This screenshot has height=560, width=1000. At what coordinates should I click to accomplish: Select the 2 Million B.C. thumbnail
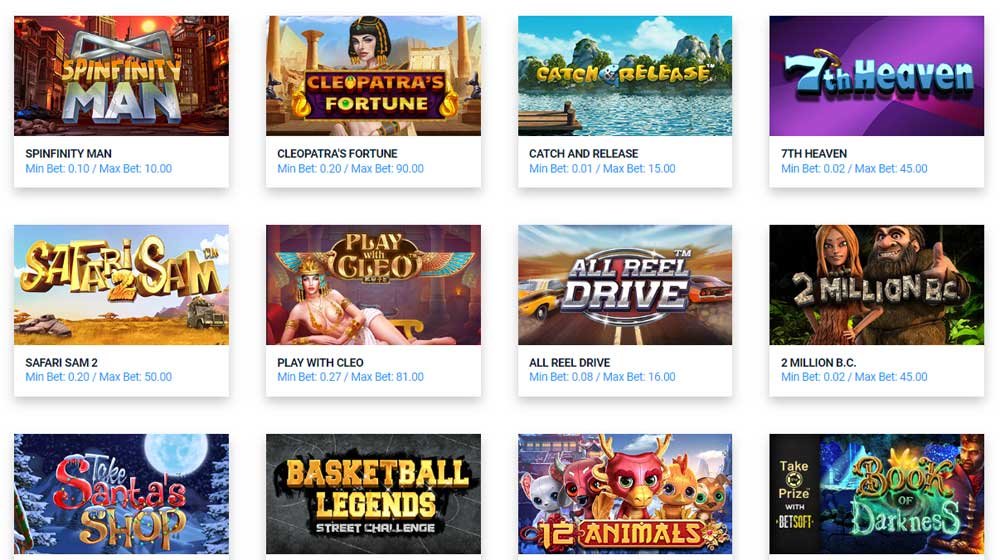pyautogui.click(x=876, y=284)
